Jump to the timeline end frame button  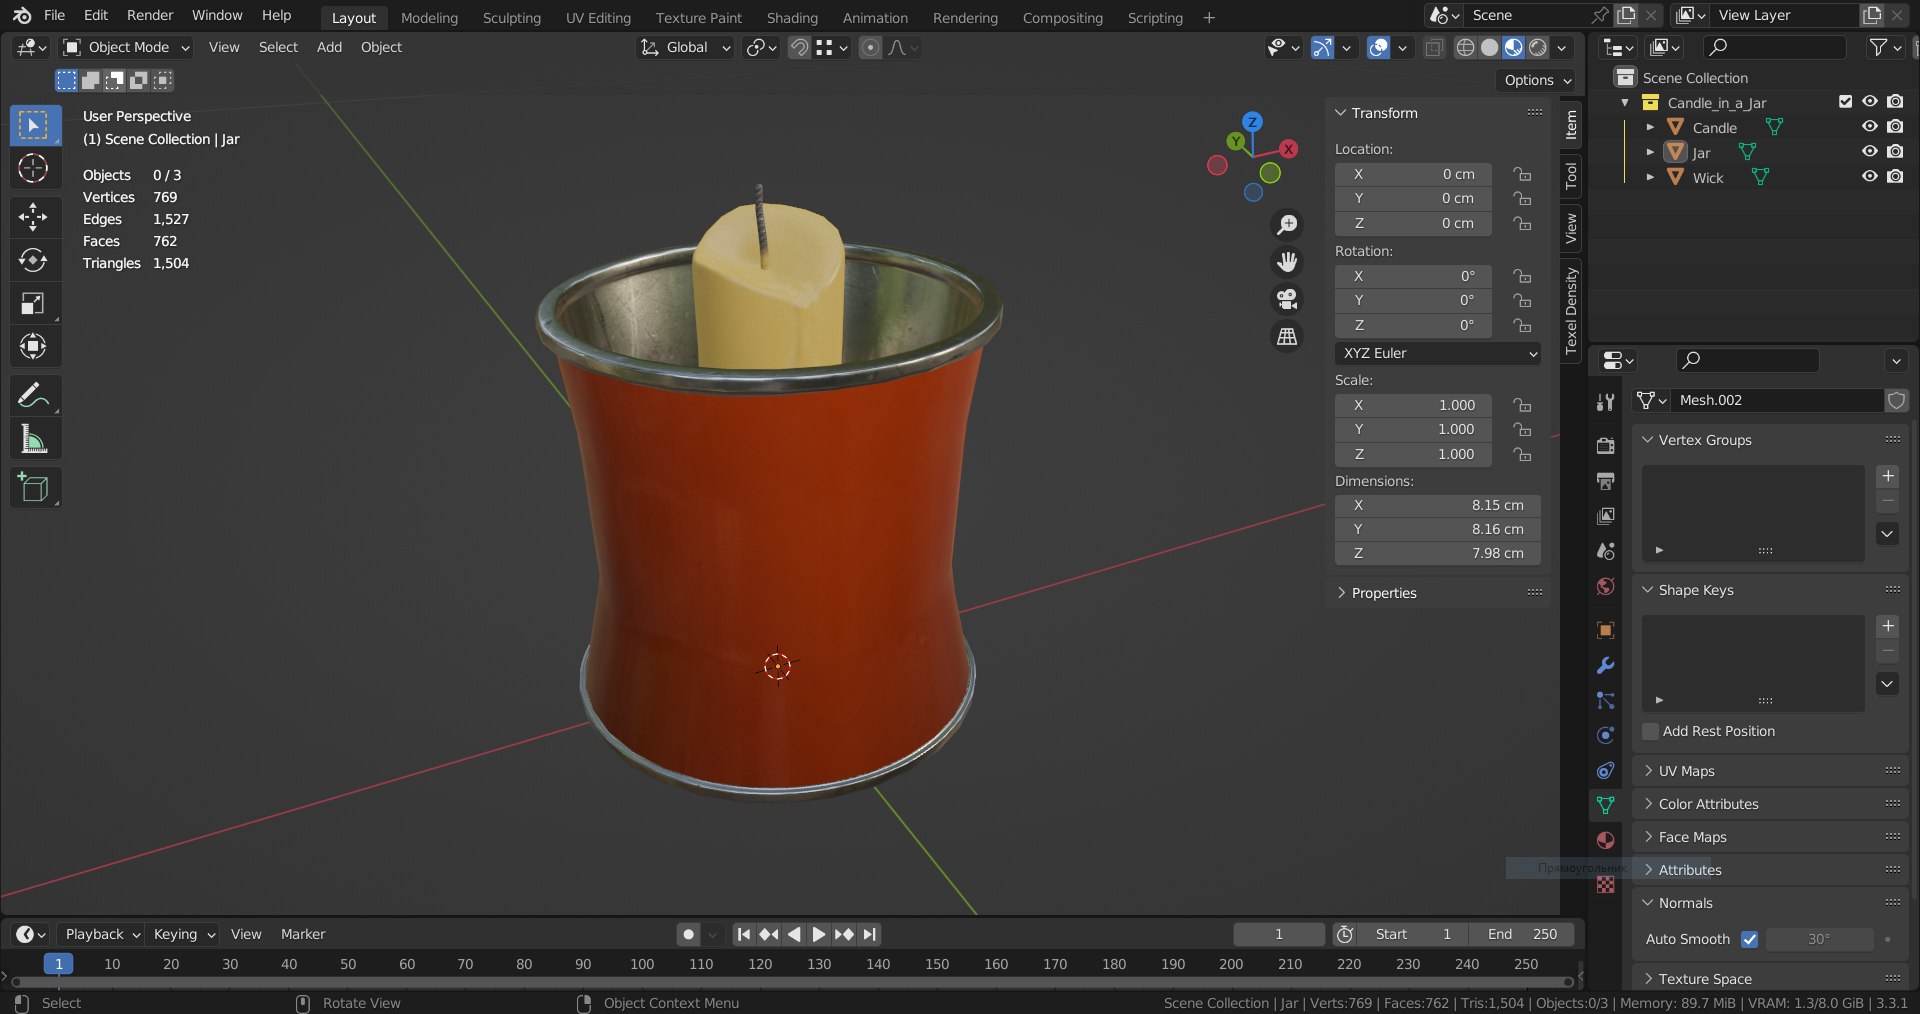click(x=870, y=934)
